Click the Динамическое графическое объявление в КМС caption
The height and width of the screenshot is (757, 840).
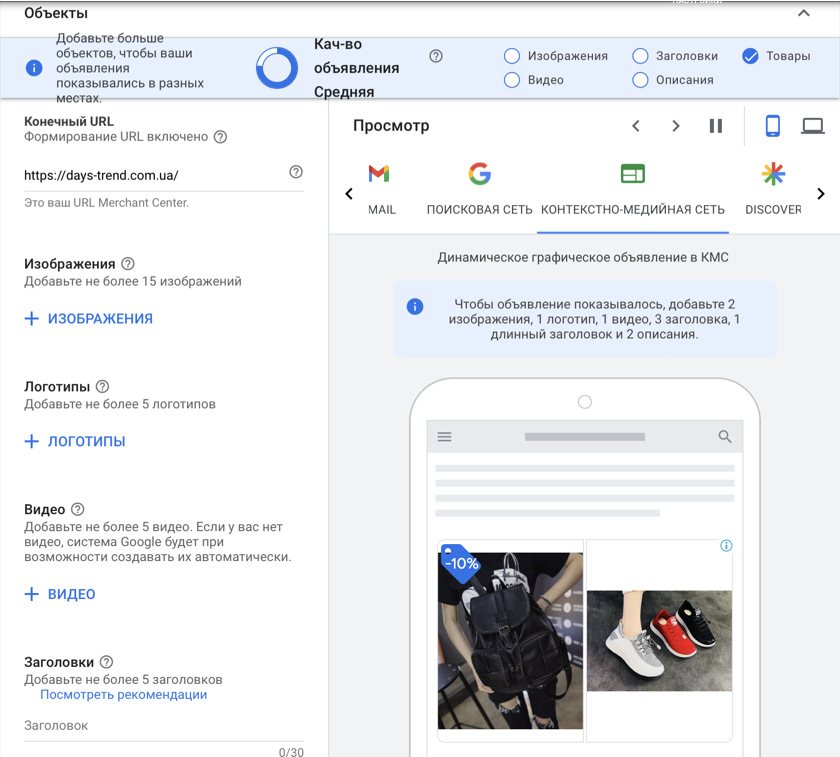583,257
